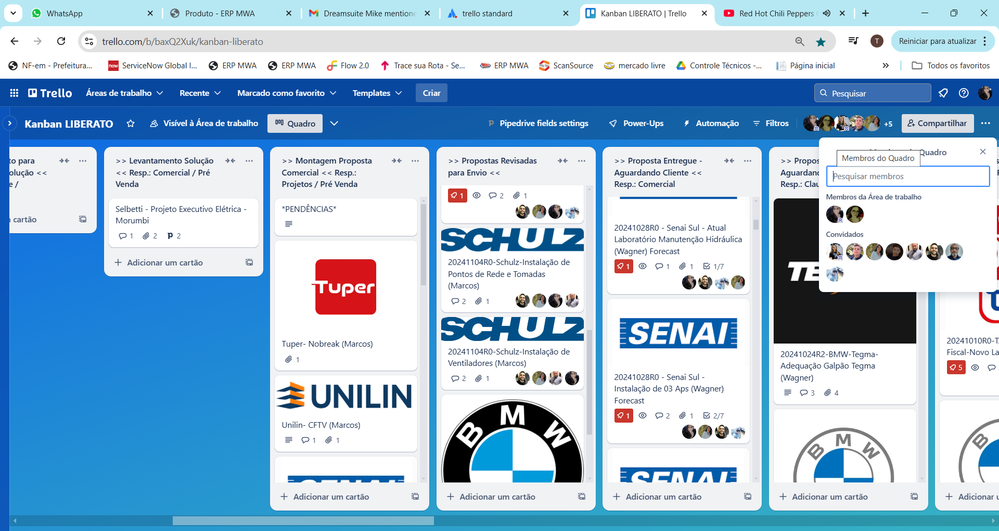Image resolution: width=999 pixels, height=531 pixels.
Task: Show the +5 additional board members
Action: coord(888,124)
